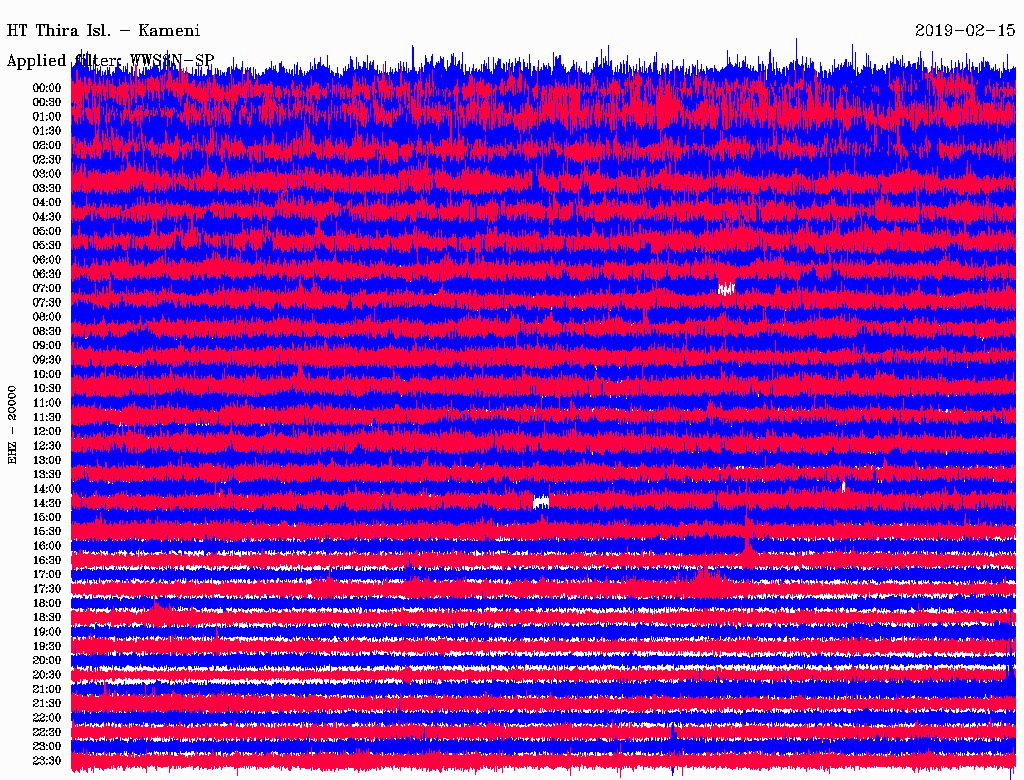
Task: Click the white data gap on the 07:00 trace
Action: (x=726, y=288)
